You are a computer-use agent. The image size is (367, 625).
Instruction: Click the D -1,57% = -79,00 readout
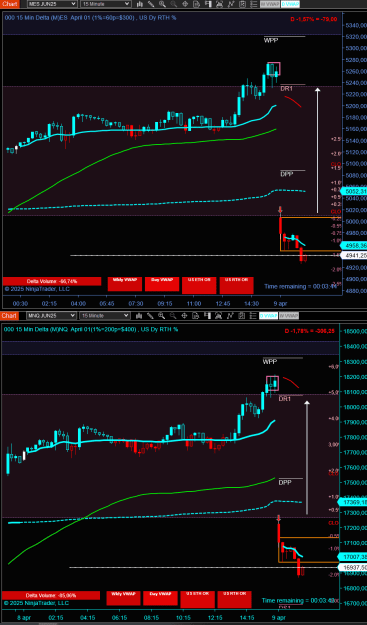(x=314, y=19)
